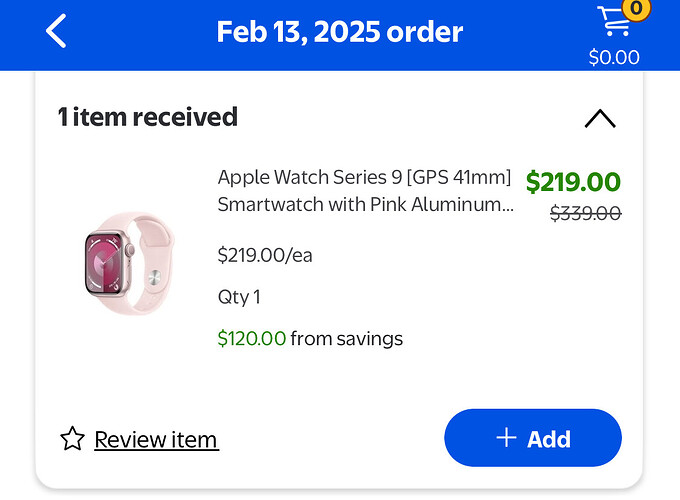Viewport: 680px width, 500px height.
Task: Open Apple Watch Series 9 product title
Action: point(364,177)
